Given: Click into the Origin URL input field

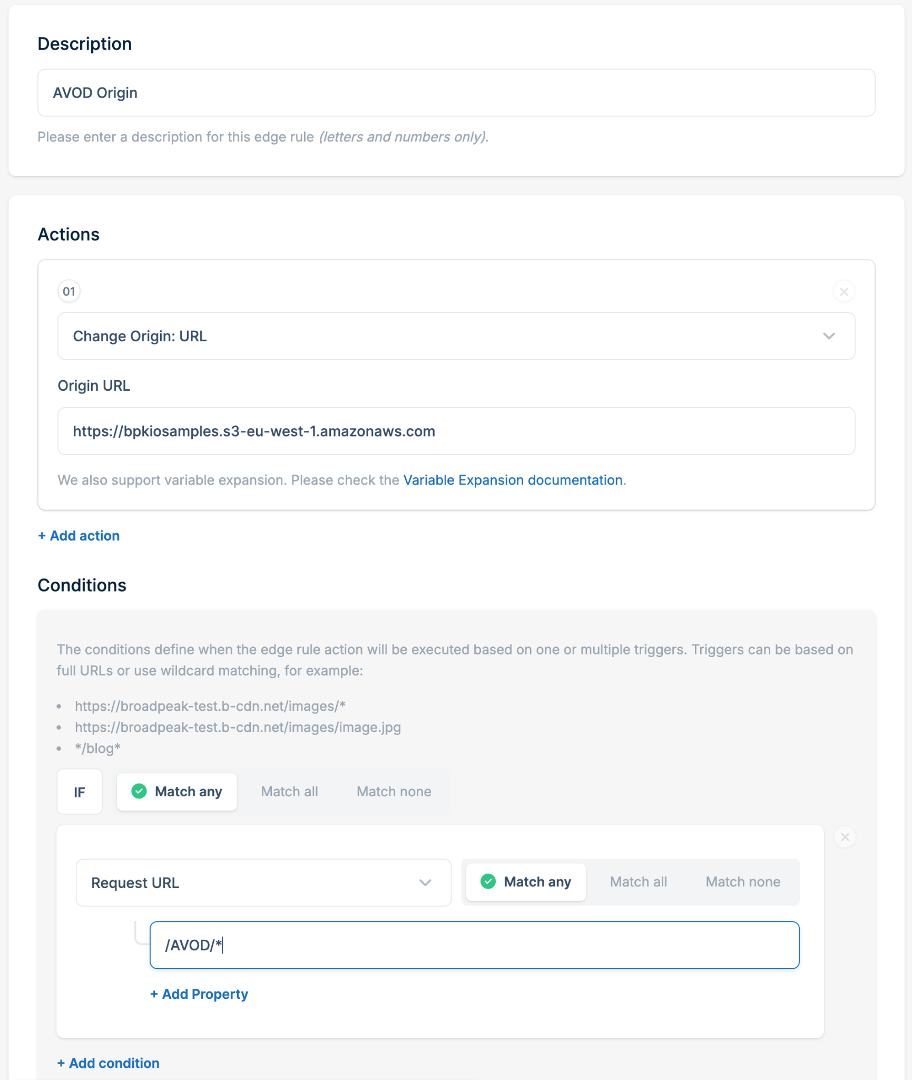Looking at the screenshot, I should 456,432.
